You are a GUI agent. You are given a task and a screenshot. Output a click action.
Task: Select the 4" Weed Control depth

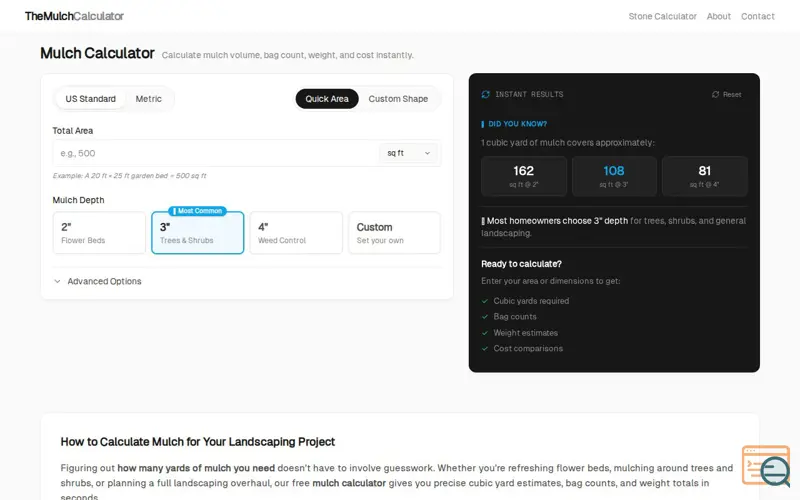[x=296, y=233]
